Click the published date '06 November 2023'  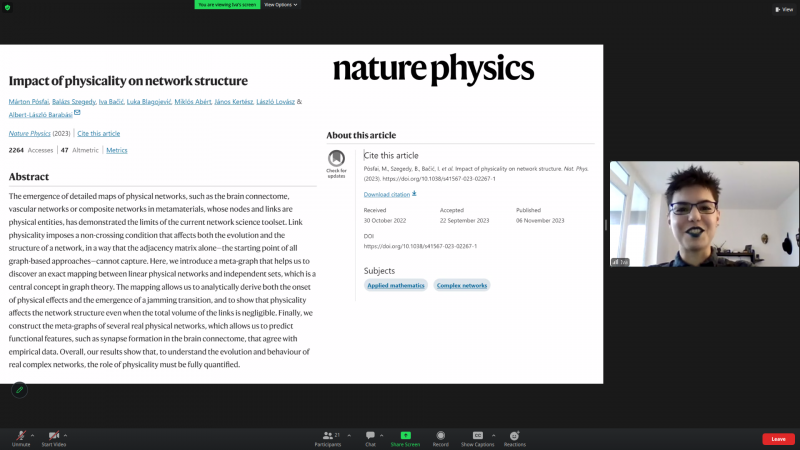540,220
